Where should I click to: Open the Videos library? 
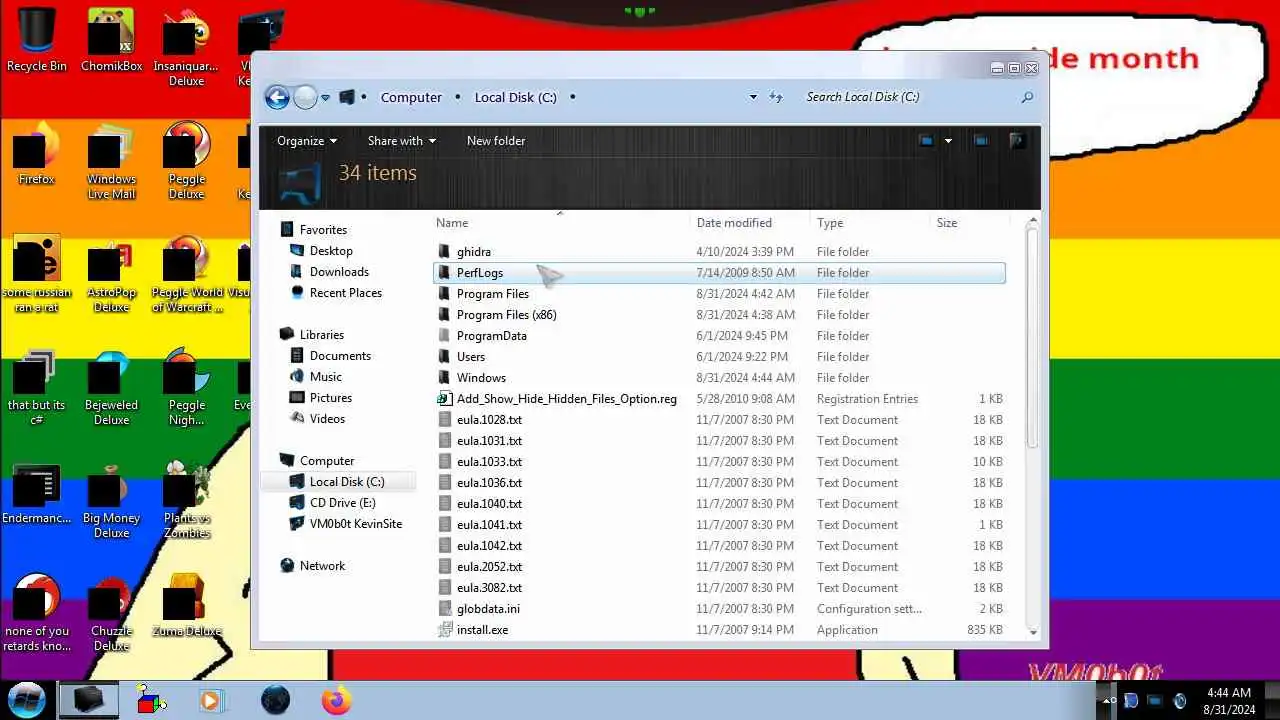pos(318,419)
